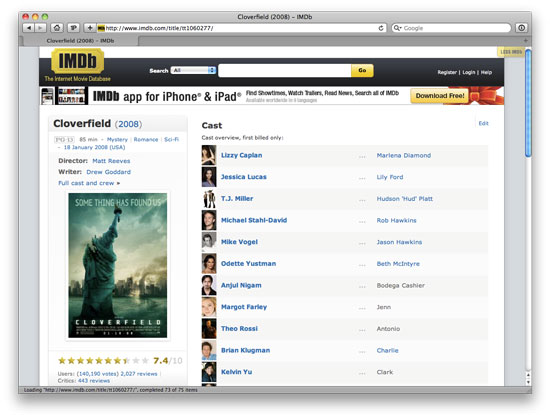Click the toolbar button right of the home icon
The image size is (550, 415).
click(73, 28)
